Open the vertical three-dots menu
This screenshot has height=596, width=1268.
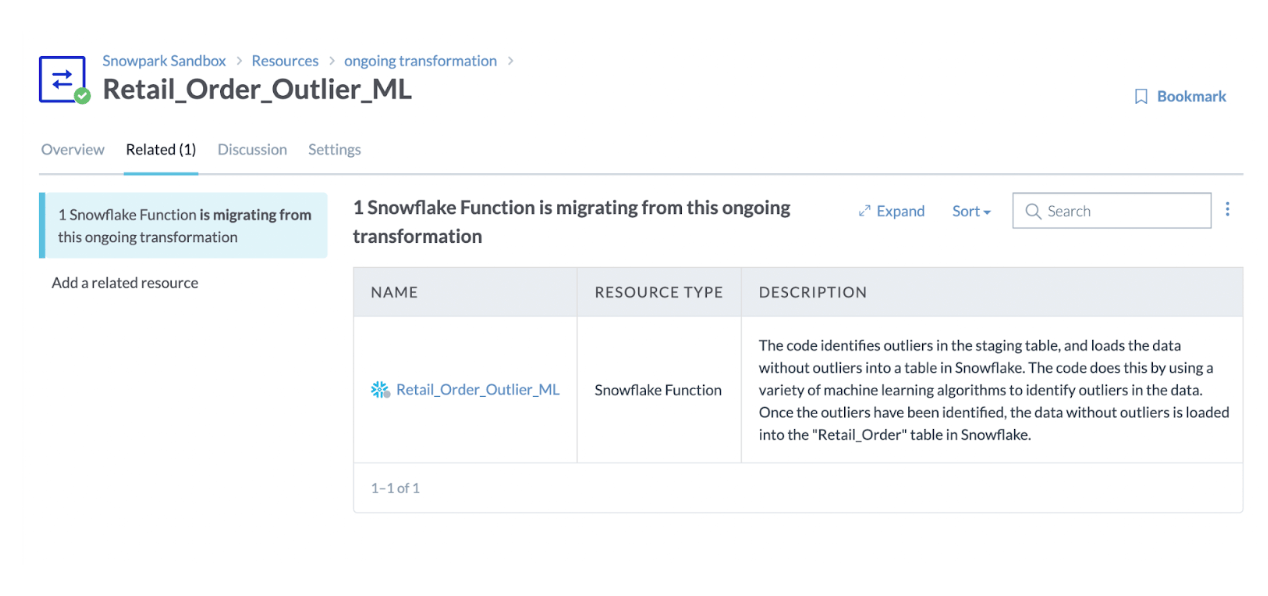1228,210
